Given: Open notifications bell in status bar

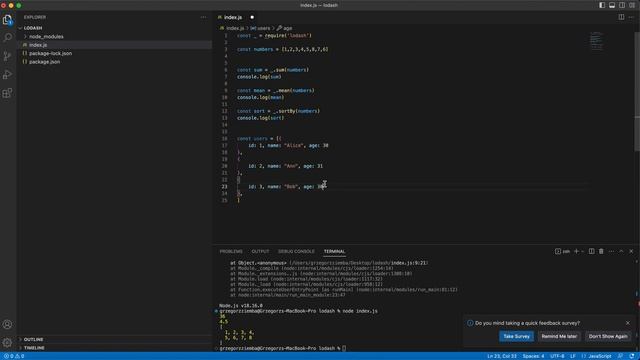Looking at the screenshot, I should point(632,356).
